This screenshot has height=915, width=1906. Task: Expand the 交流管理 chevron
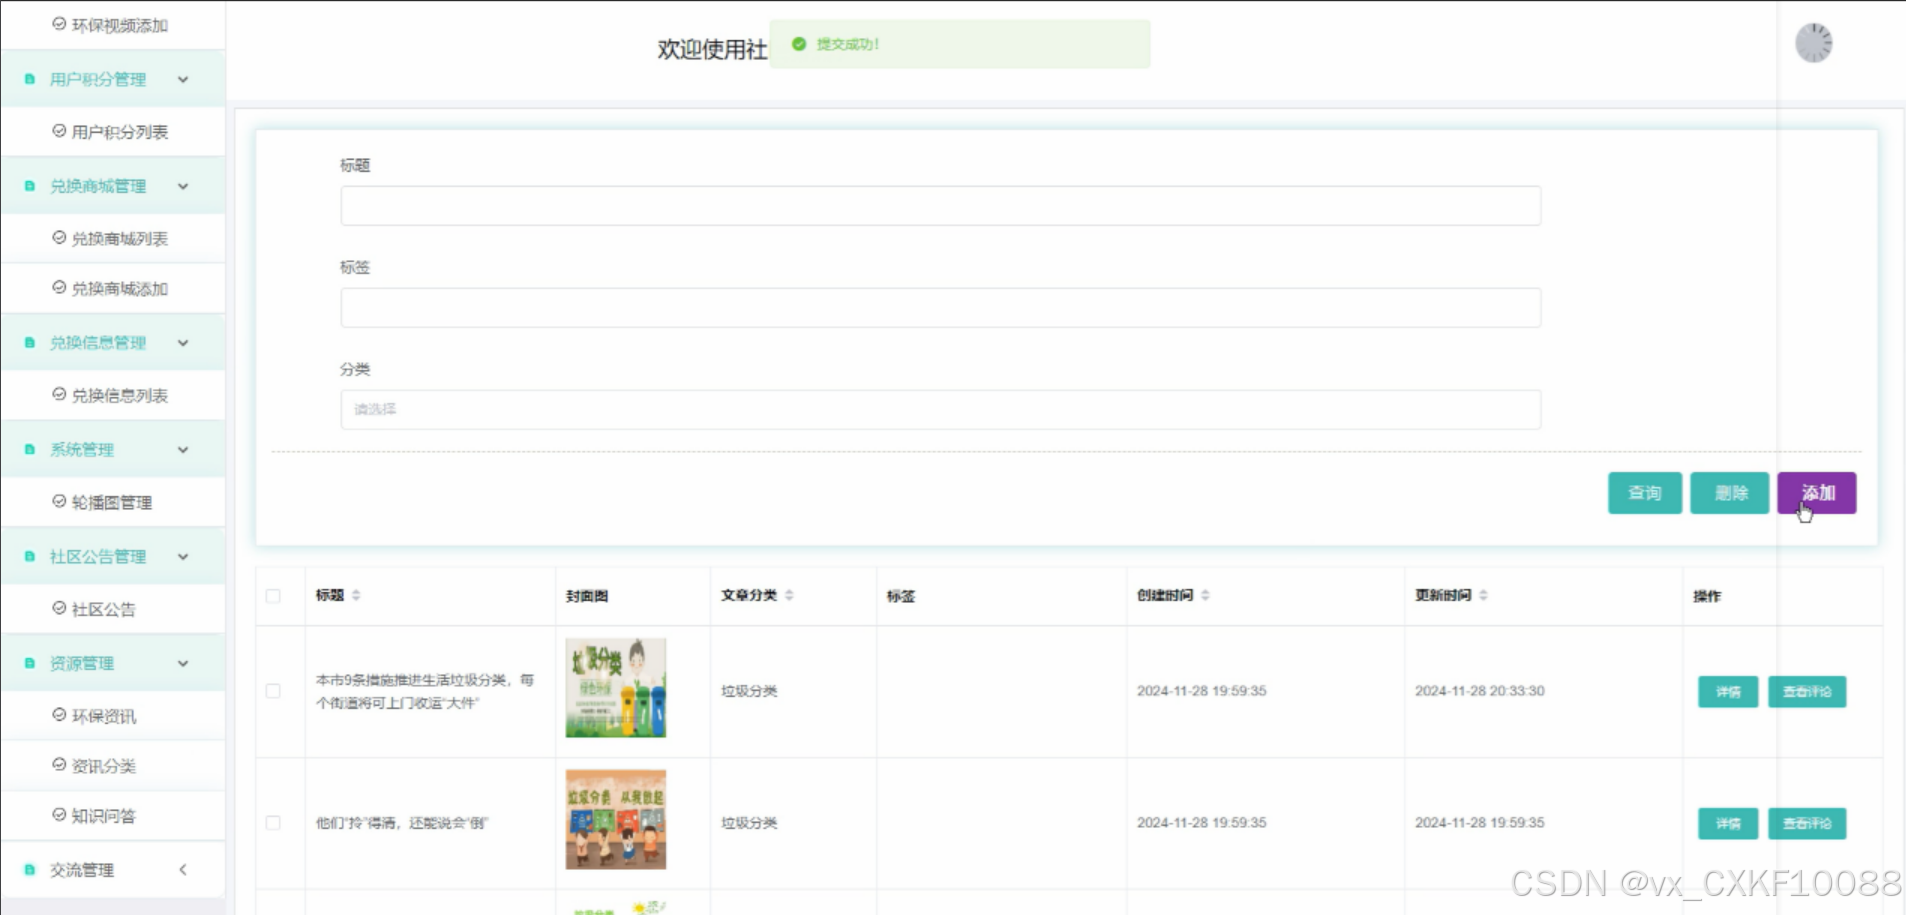pyautogui.click(x=183, y=870)
